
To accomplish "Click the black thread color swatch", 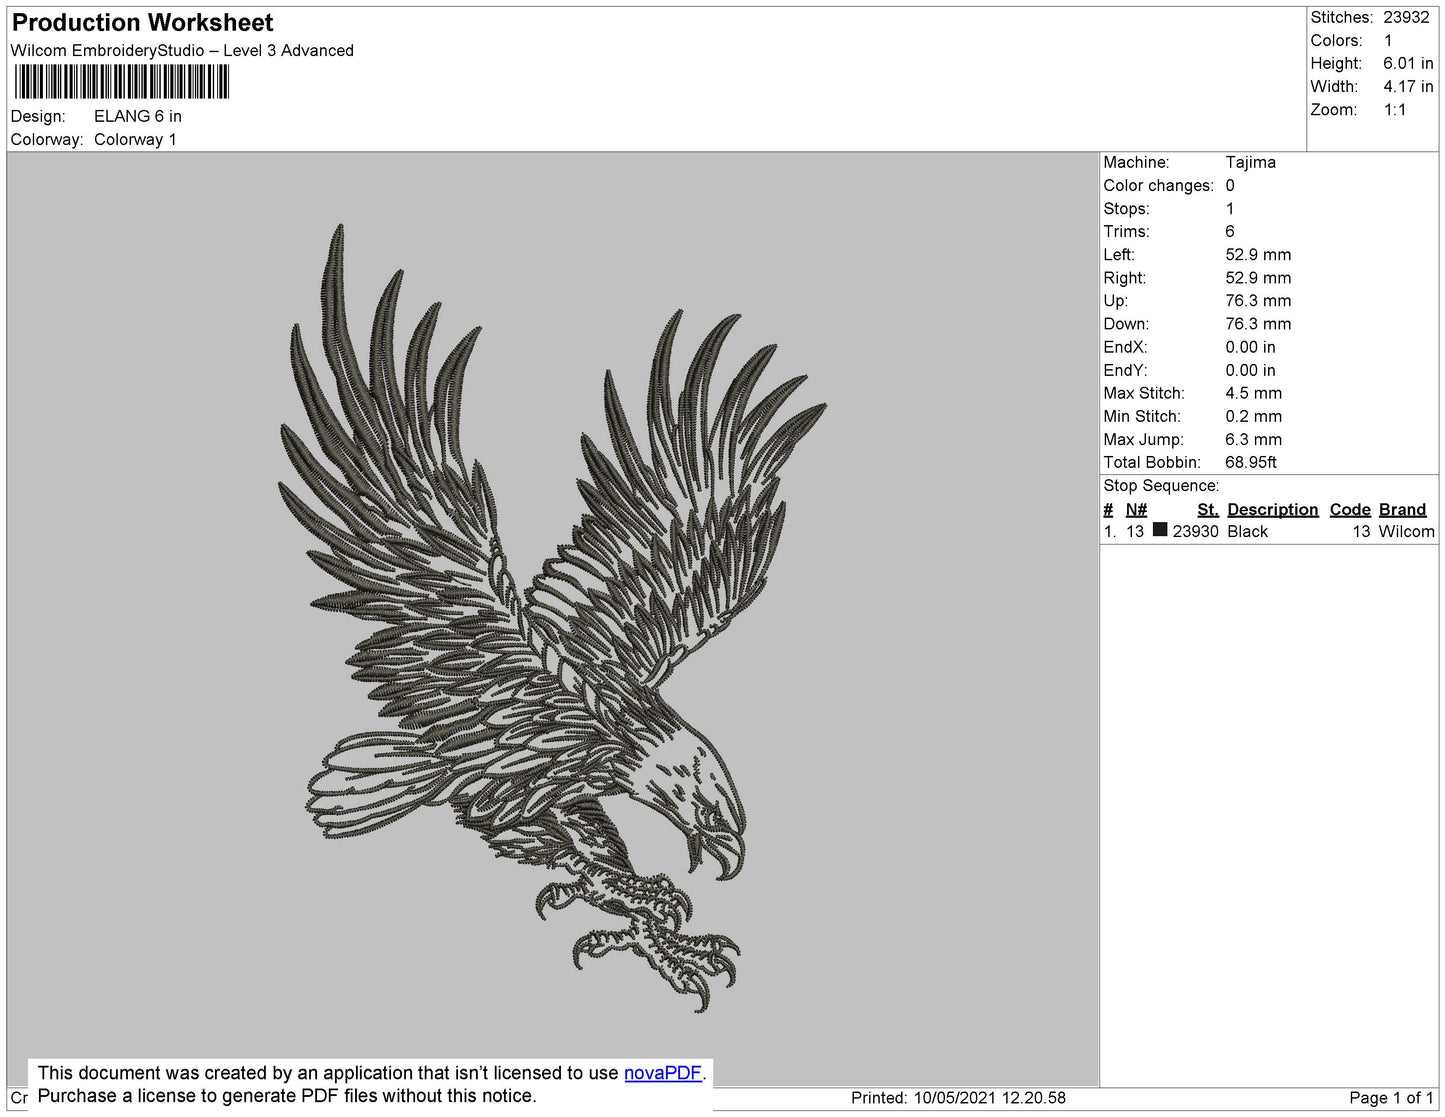I will (x=1160, y=530).
